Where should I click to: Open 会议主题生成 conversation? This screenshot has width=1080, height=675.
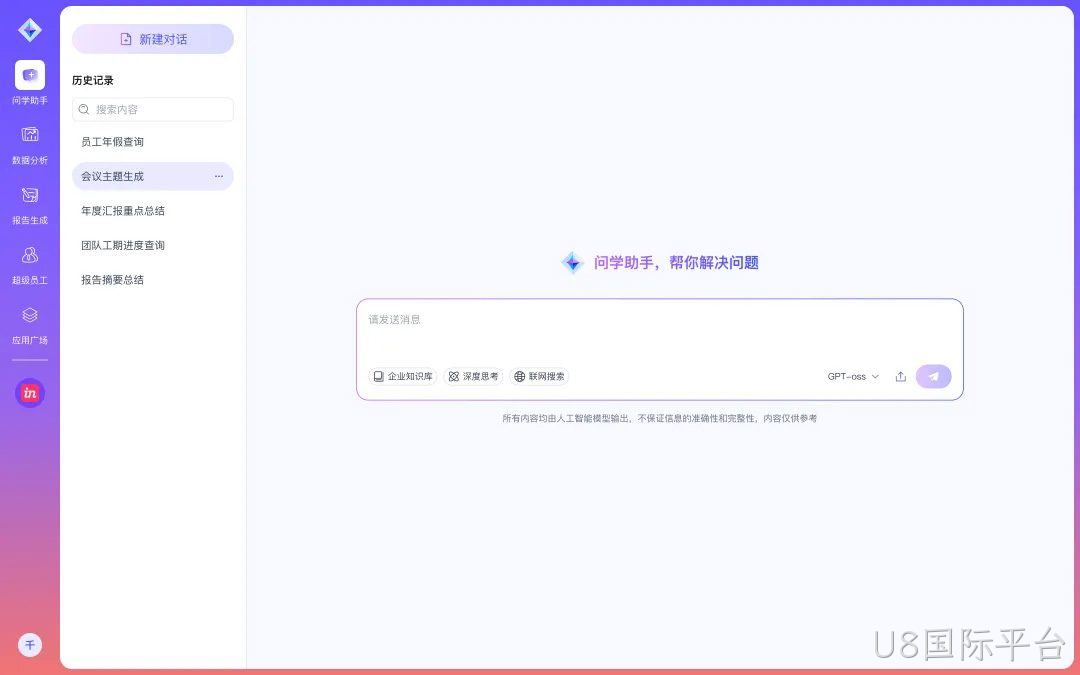[x=153, y=176]
